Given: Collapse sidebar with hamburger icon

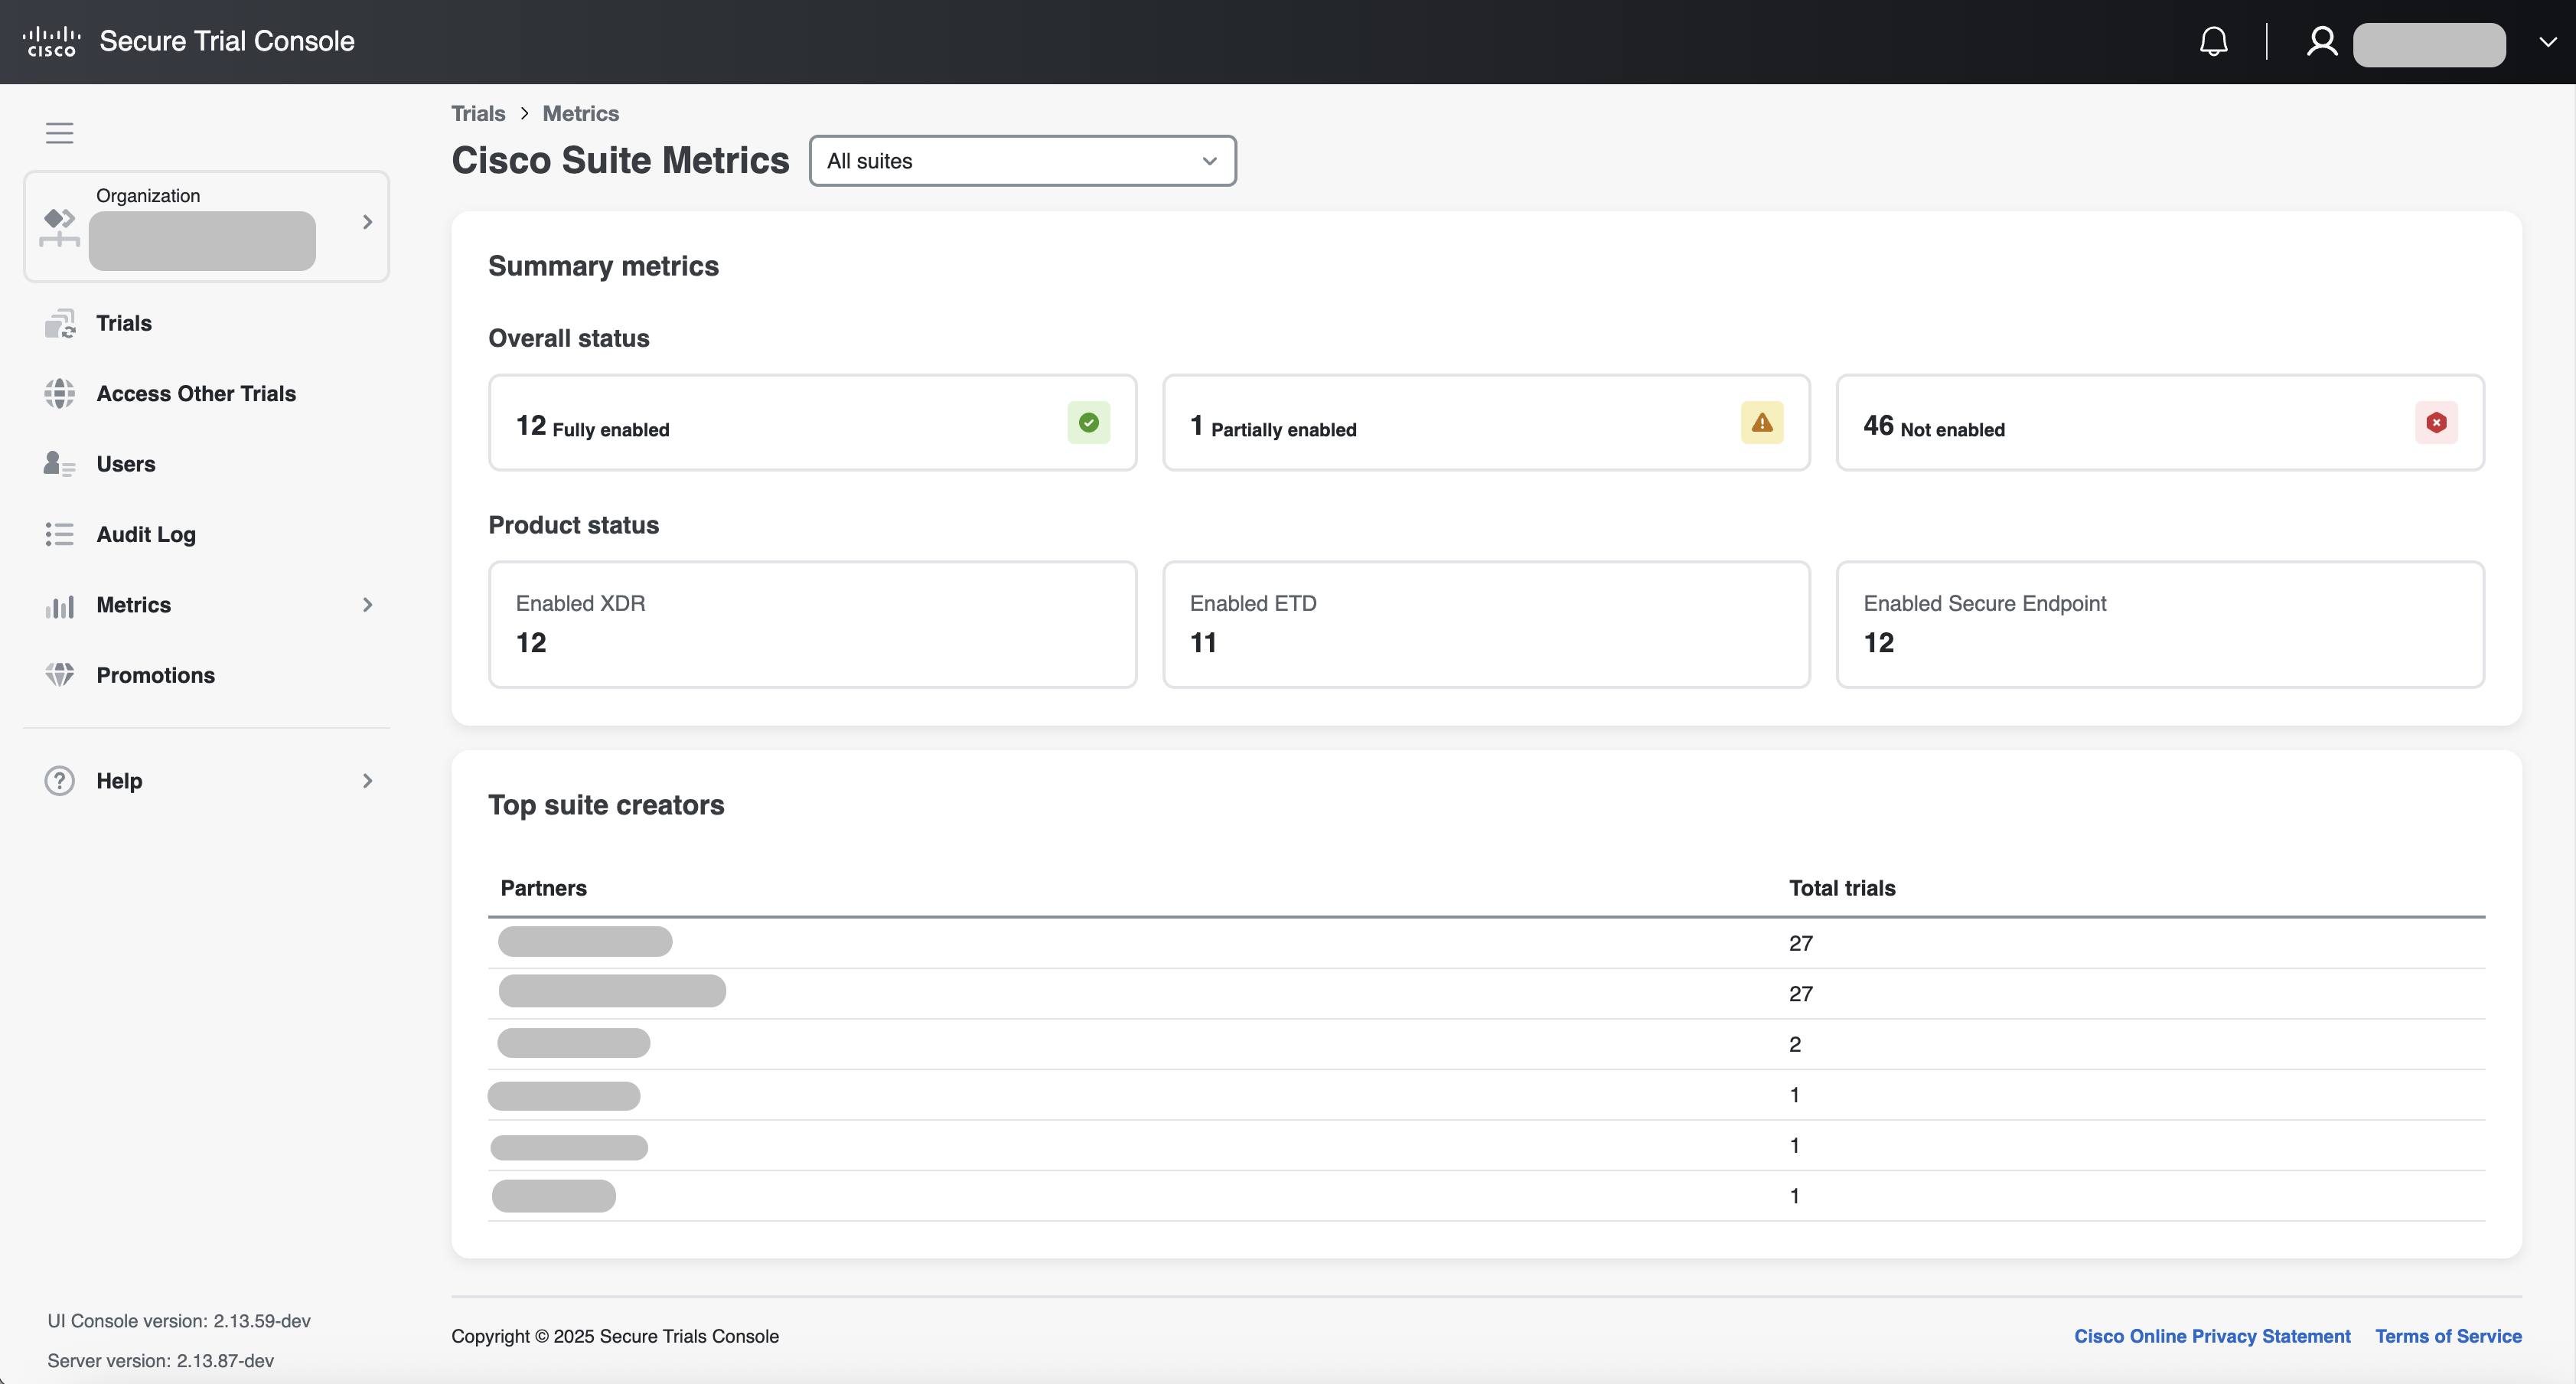Looking at the screenshot, I should pos(60,133).
